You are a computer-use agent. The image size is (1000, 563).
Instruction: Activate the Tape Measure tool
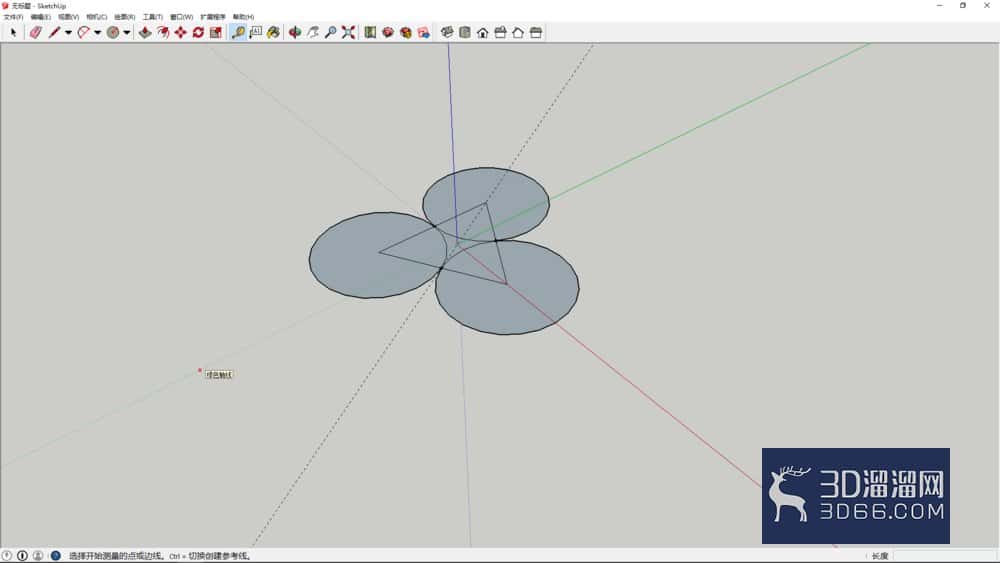(238, 33)
